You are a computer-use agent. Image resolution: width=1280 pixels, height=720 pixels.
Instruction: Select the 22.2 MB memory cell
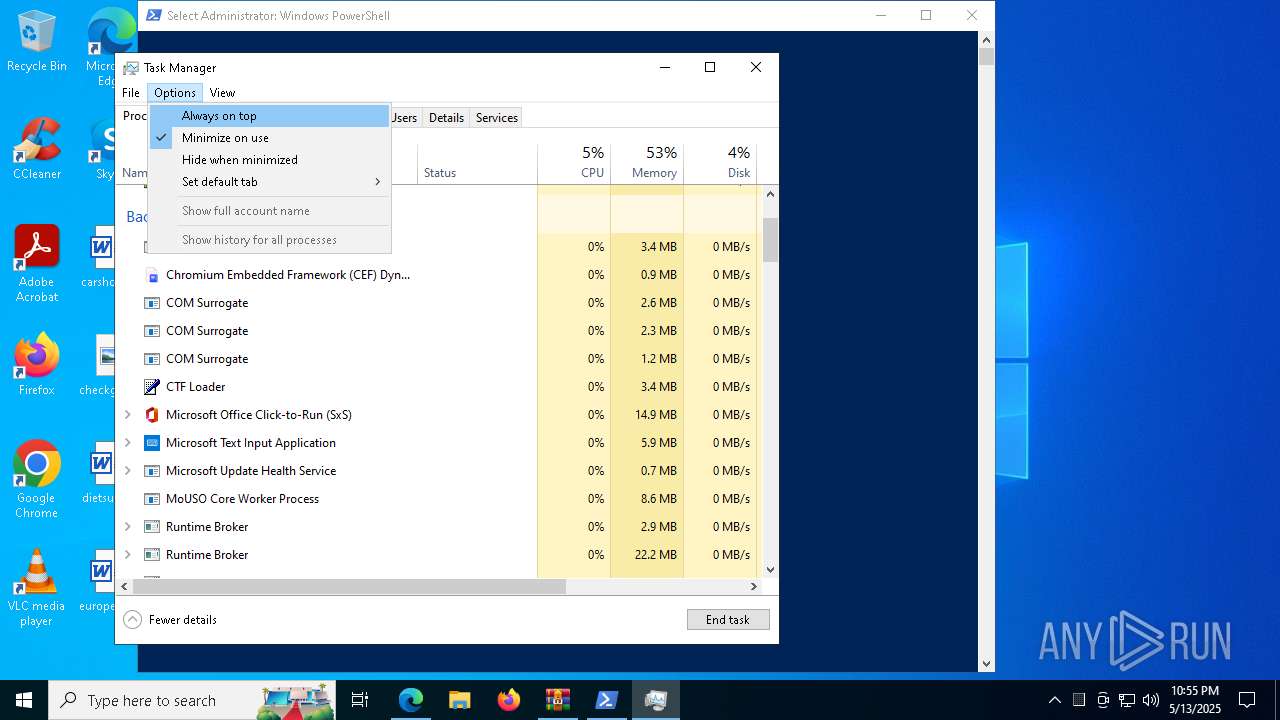647,555
